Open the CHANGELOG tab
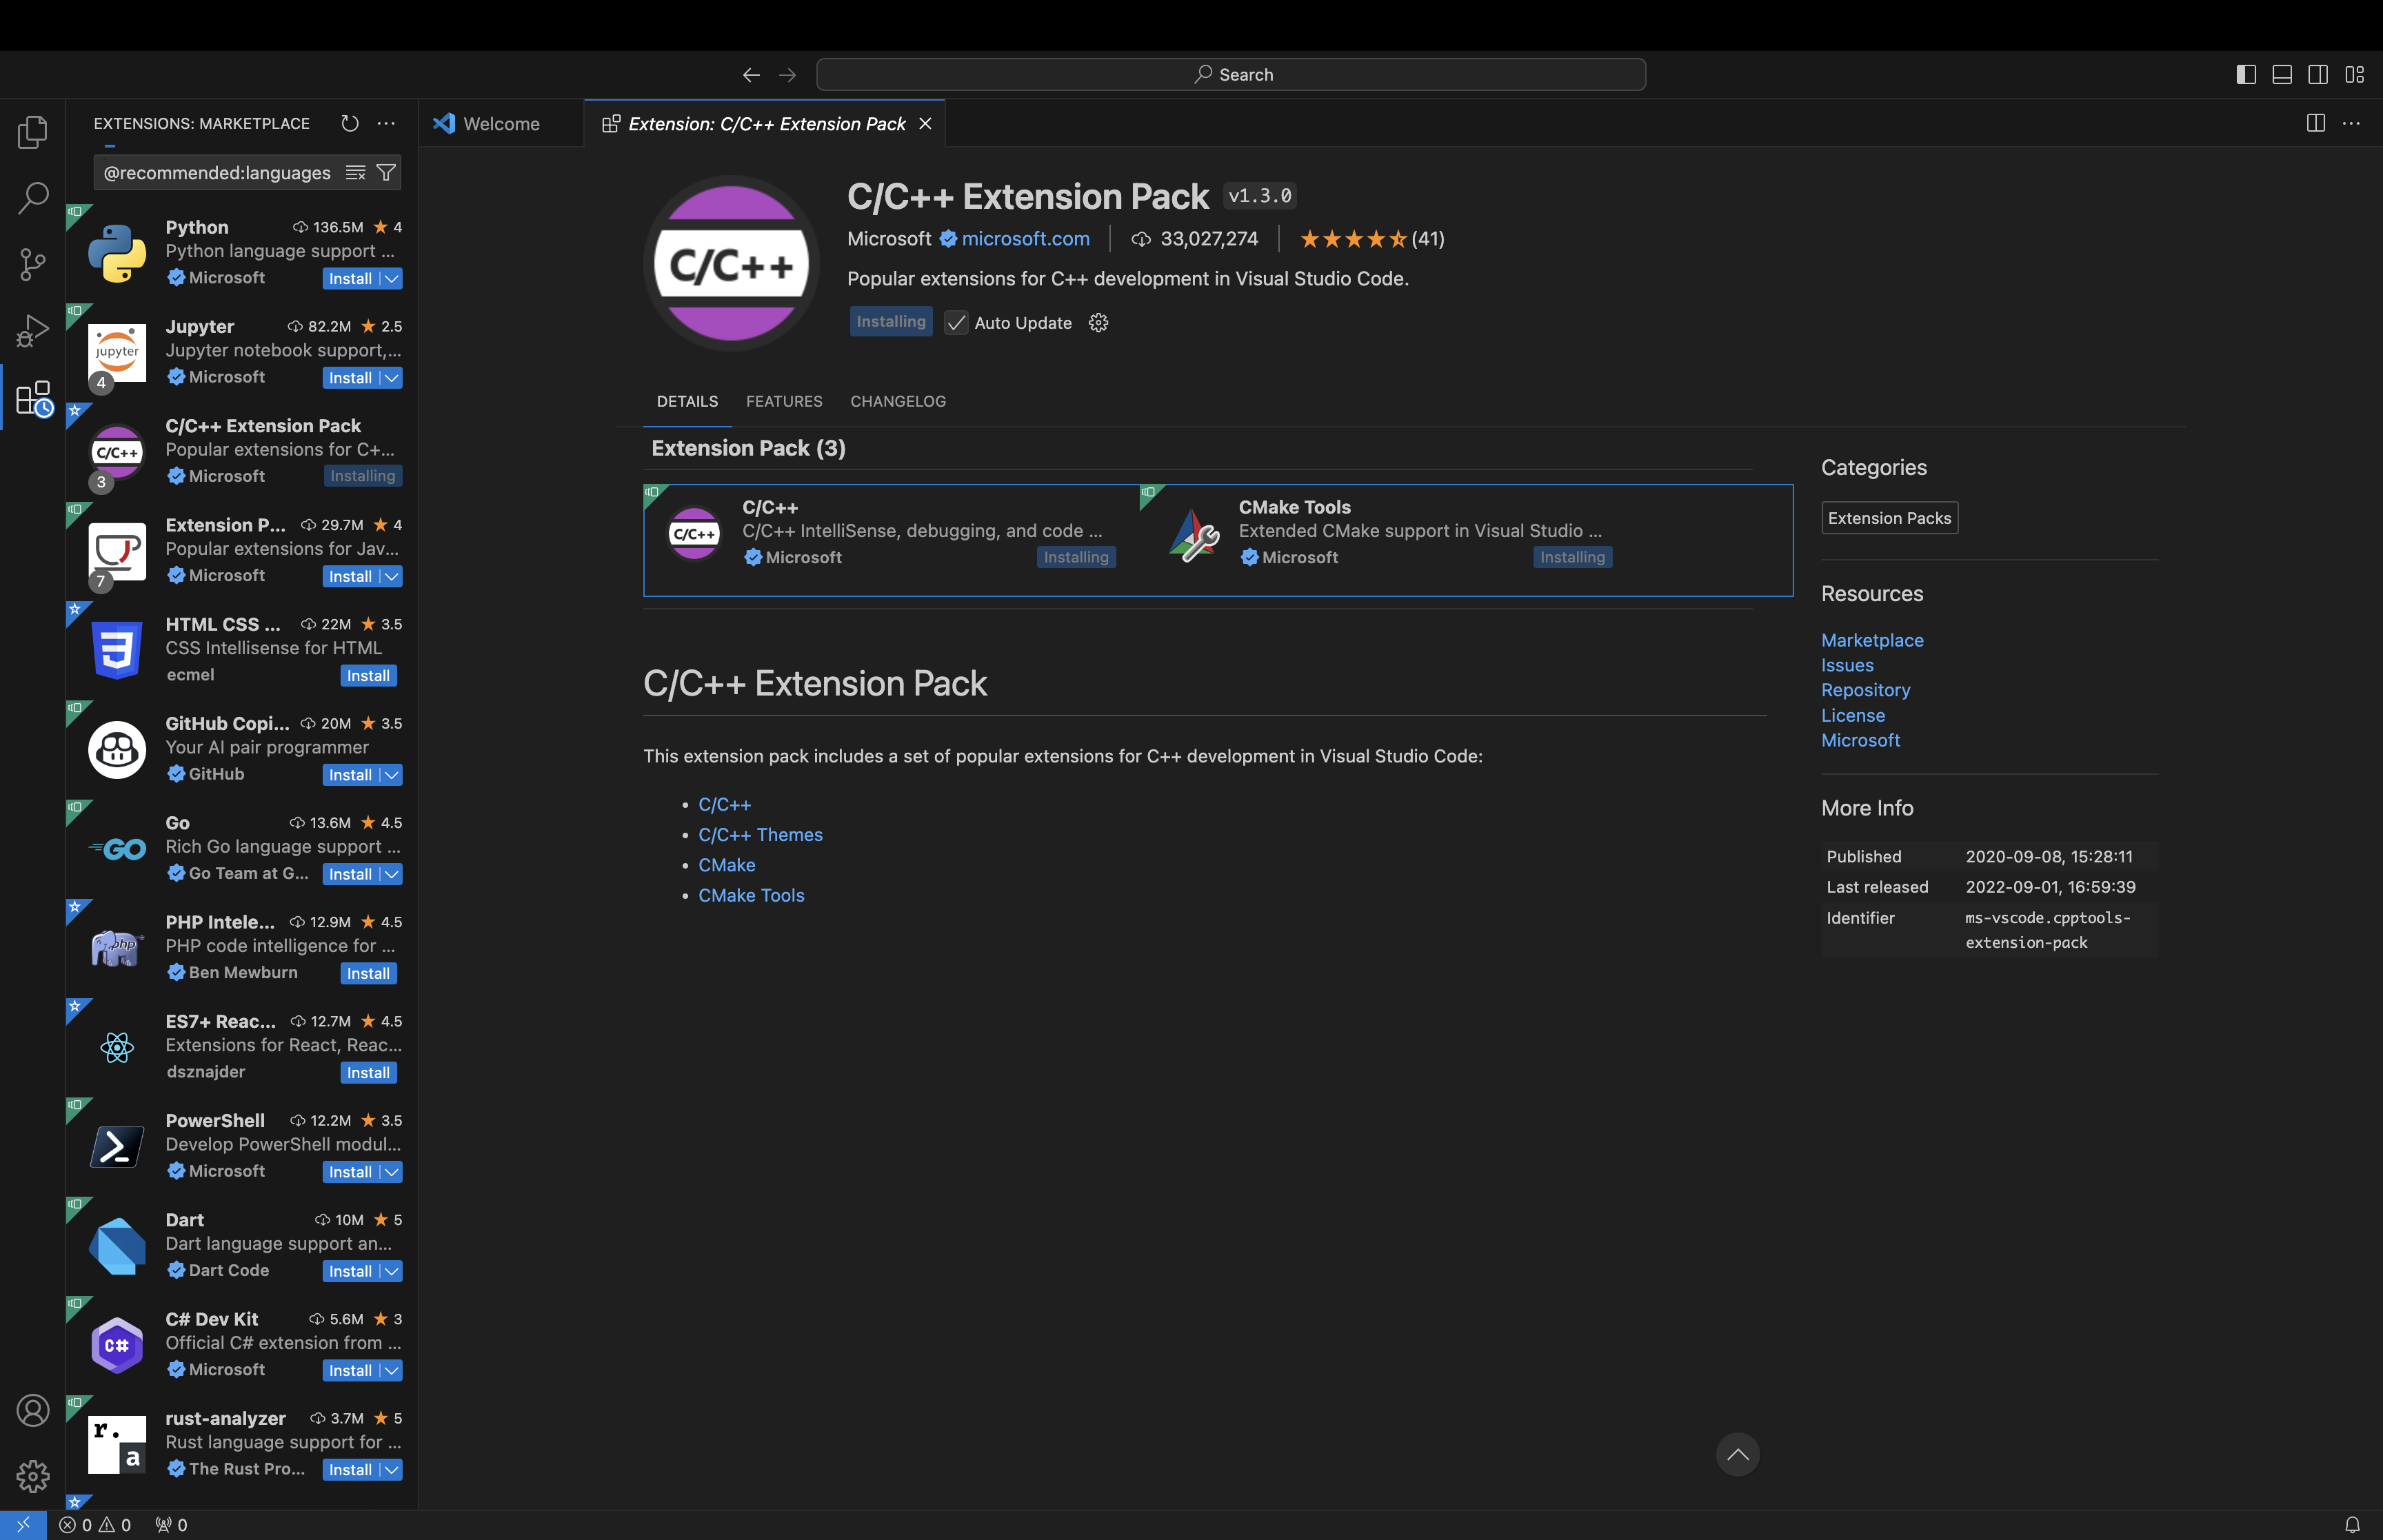2383x1540 pixels. [x=898, y=401]
